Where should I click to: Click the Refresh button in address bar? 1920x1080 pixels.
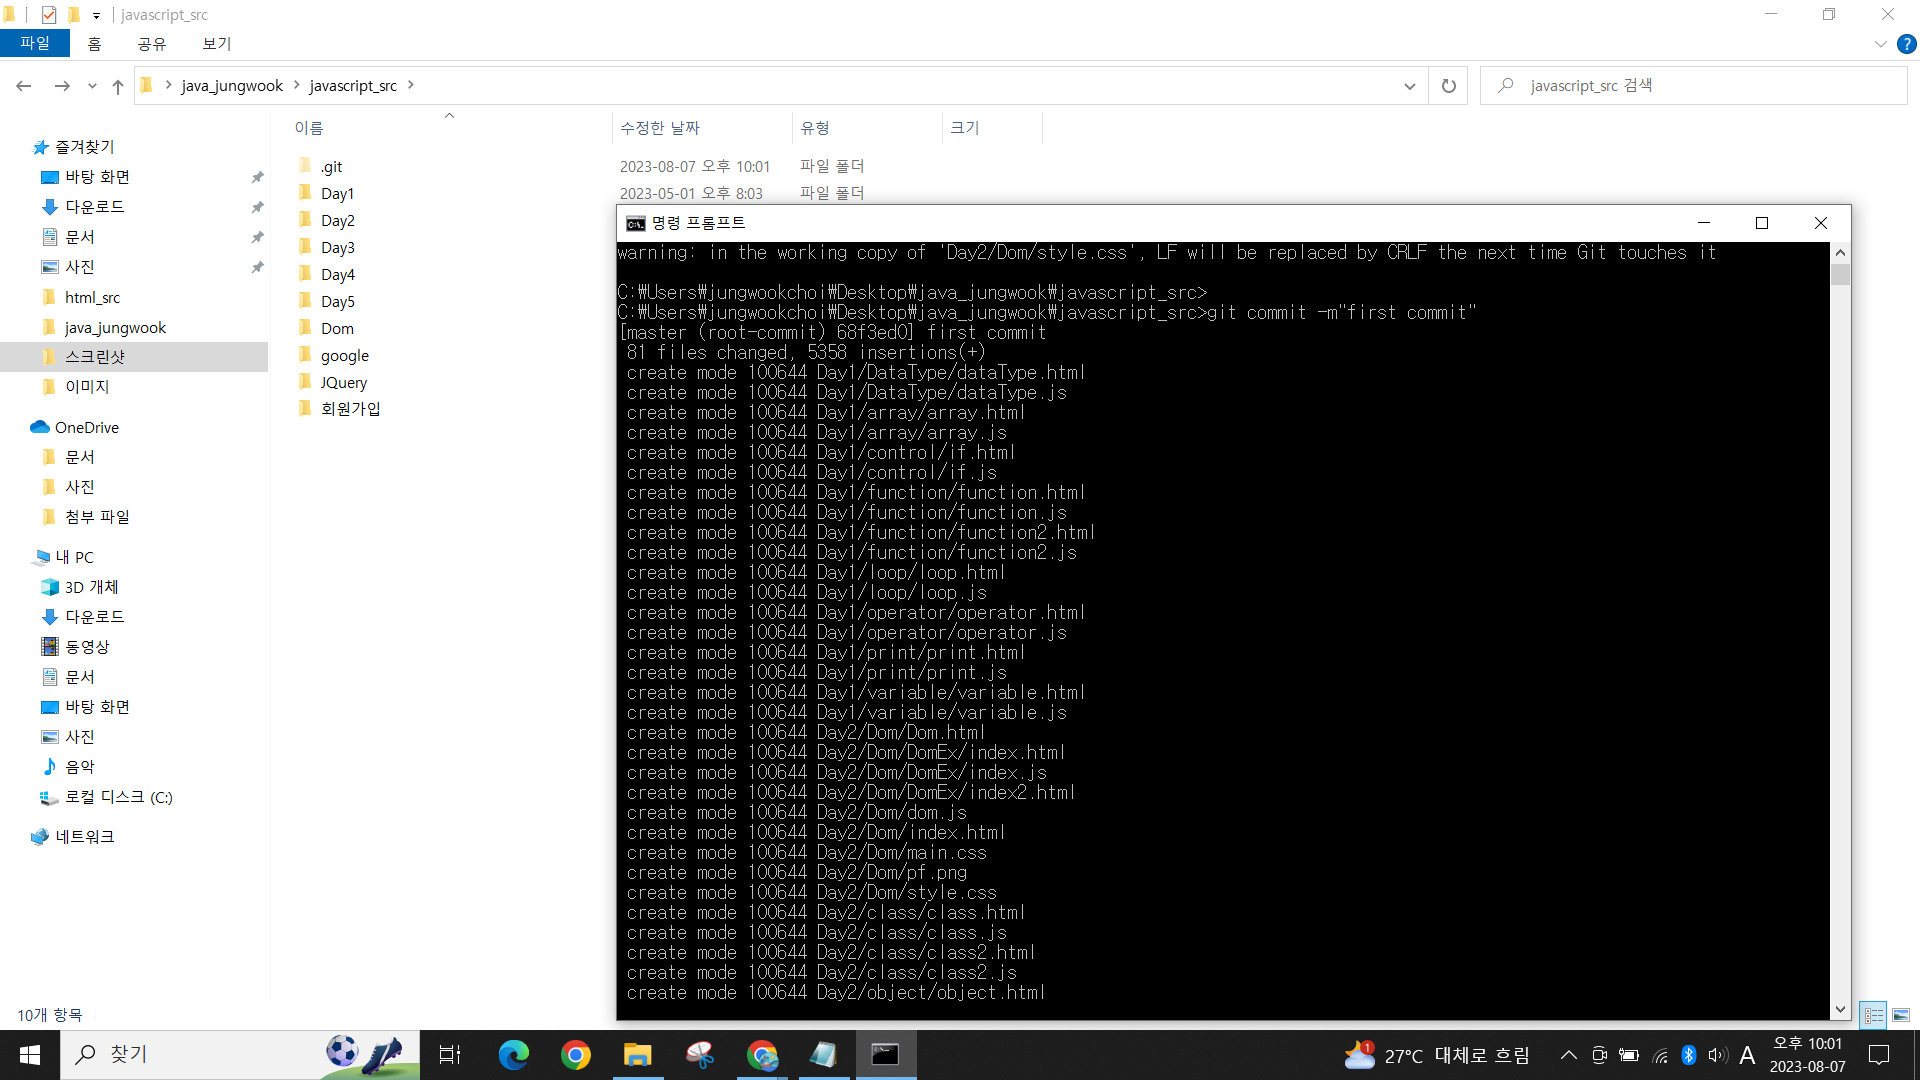(1448, 86)
